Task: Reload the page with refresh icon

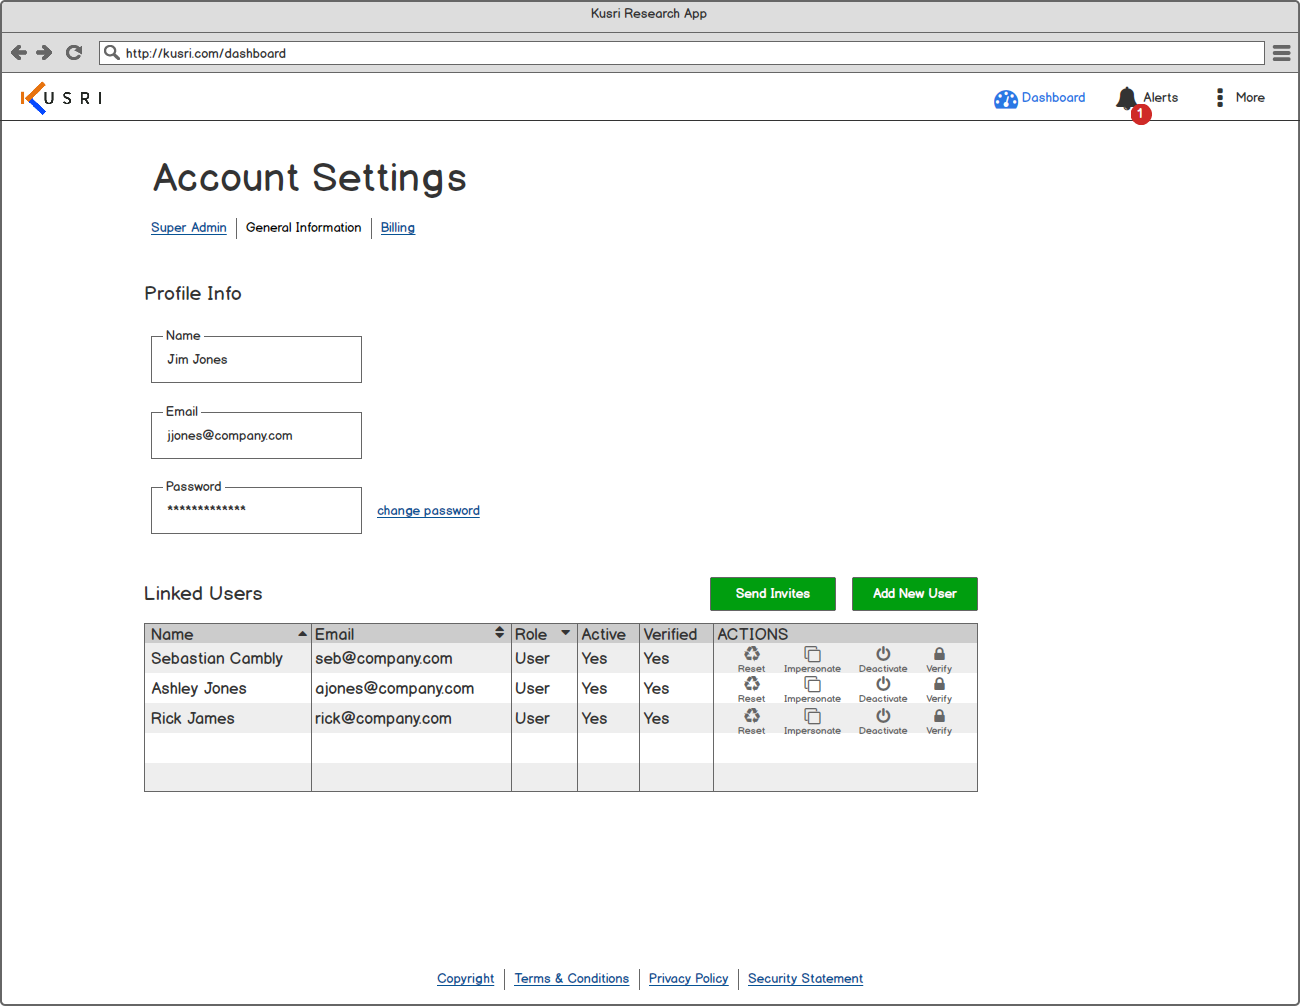Action: 74,52
